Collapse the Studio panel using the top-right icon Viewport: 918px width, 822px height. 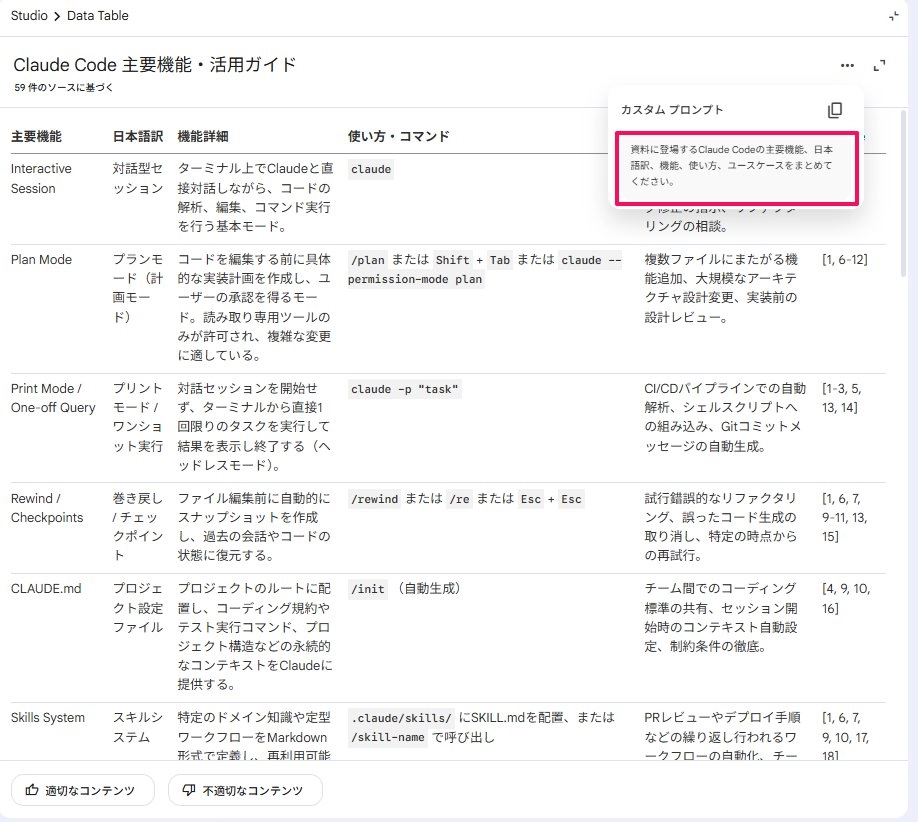click(x=893, y=16)
